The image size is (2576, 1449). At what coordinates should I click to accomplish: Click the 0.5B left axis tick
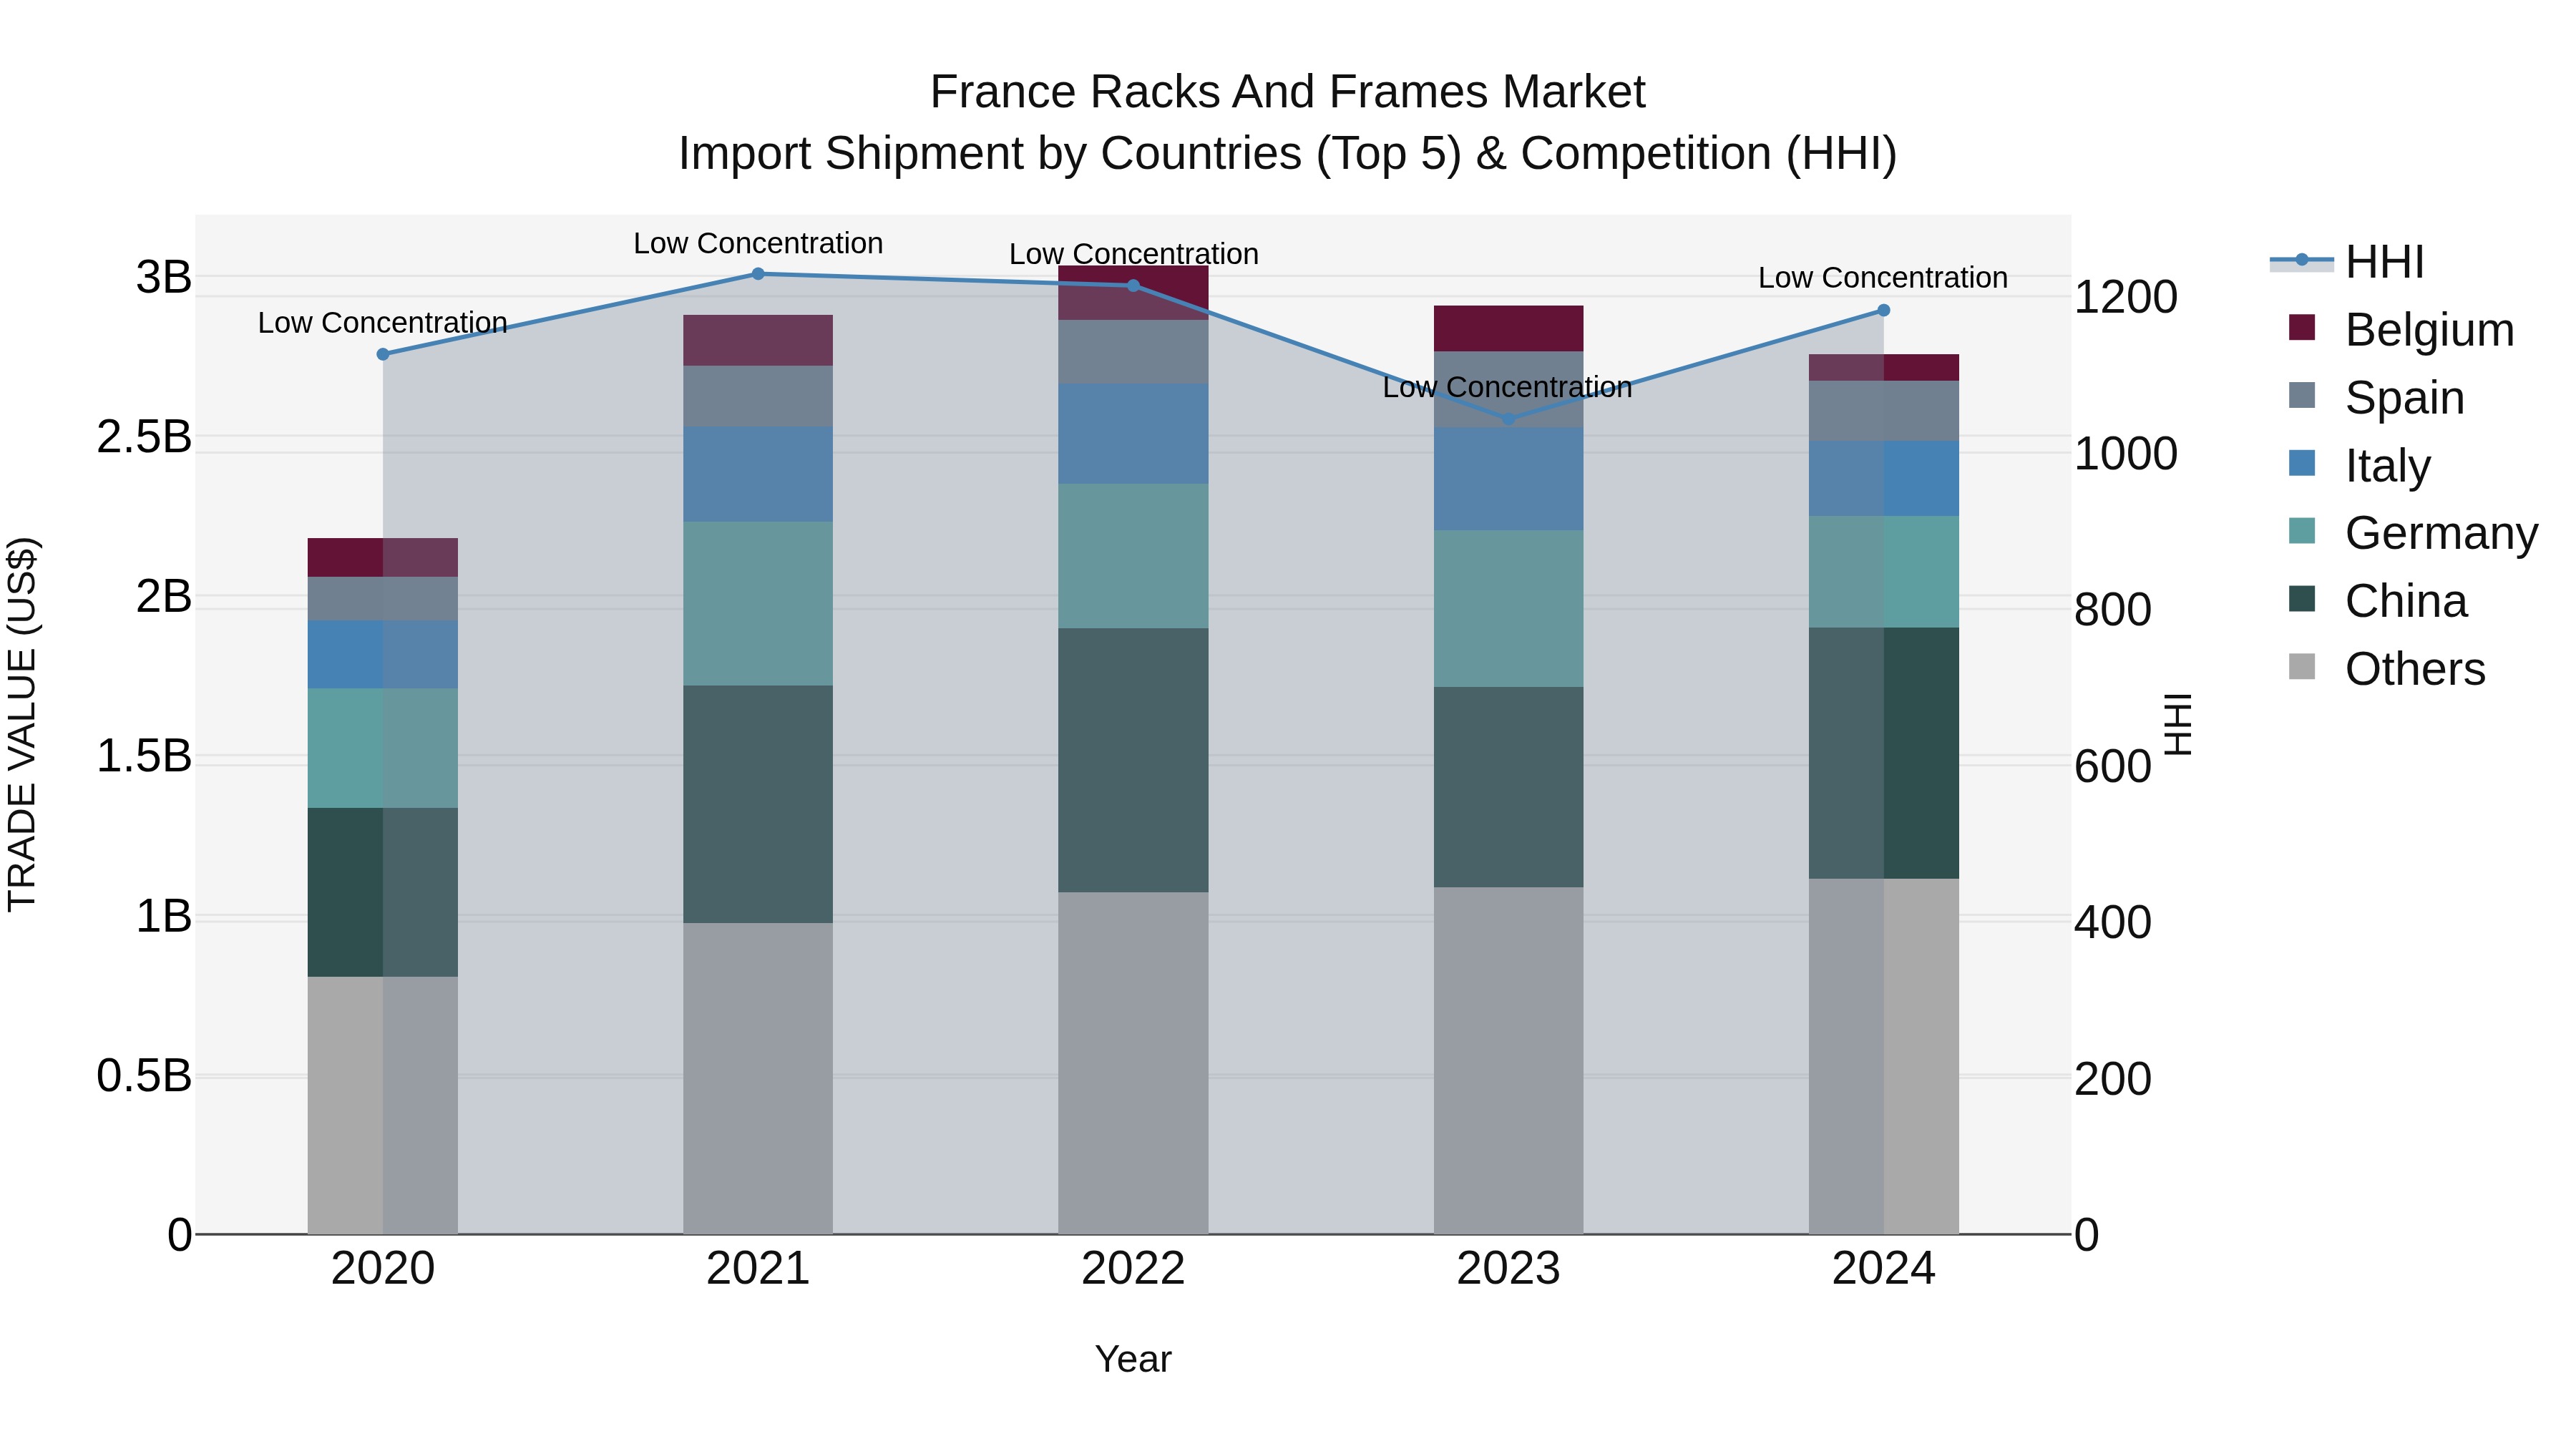[144, 1076]
